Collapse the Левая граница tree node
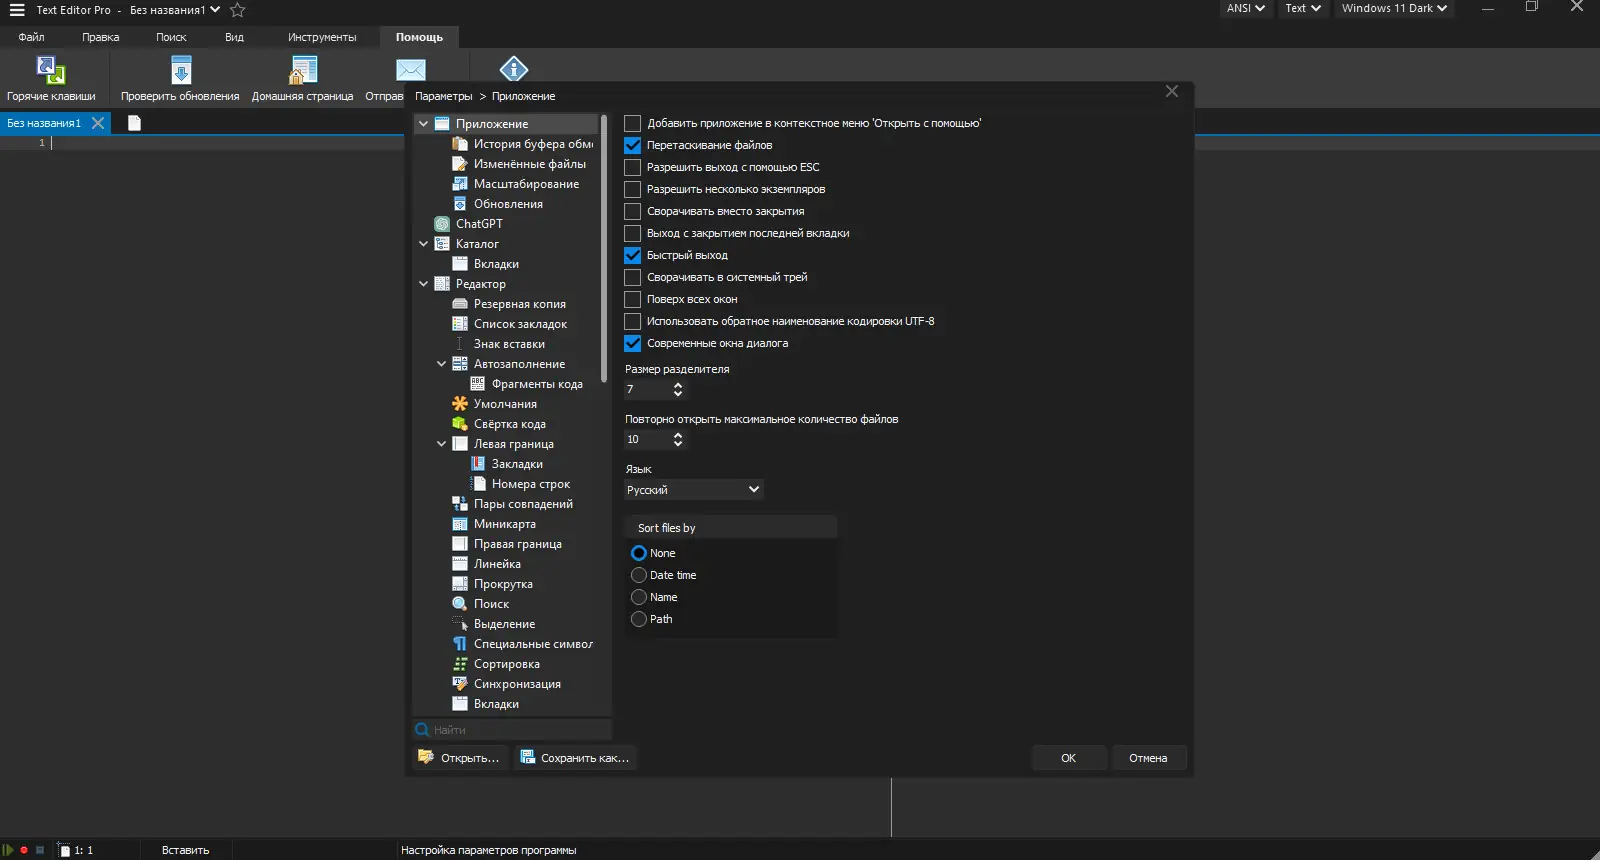Viewport: 1600px width, 860px height. pos(442,444)
